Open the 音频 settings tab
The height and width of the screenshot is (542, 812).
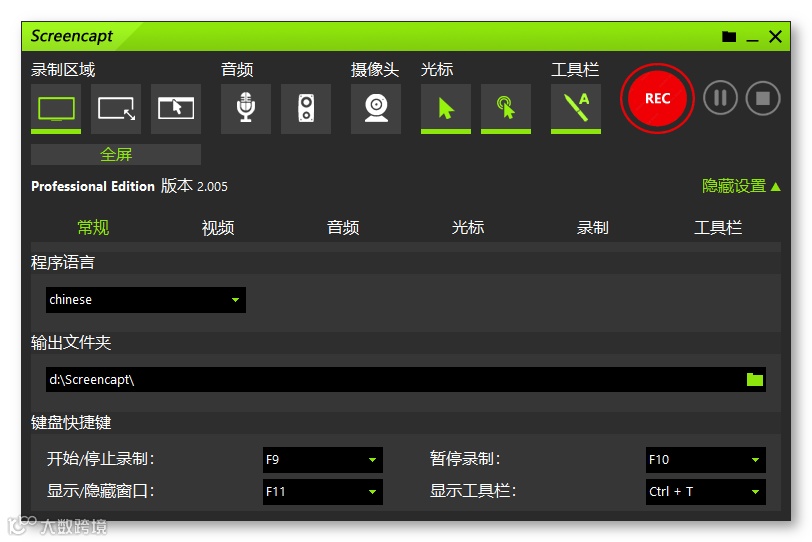[x=343, y=227]
